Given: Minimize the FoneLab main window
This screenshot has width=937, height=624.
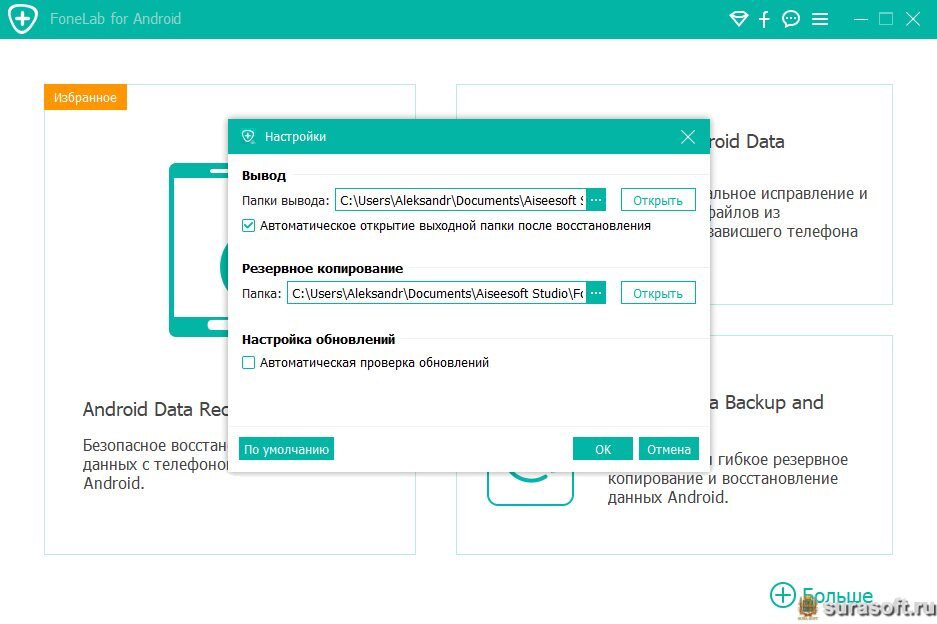Looking at the screenshot, I should click(861, 19).
